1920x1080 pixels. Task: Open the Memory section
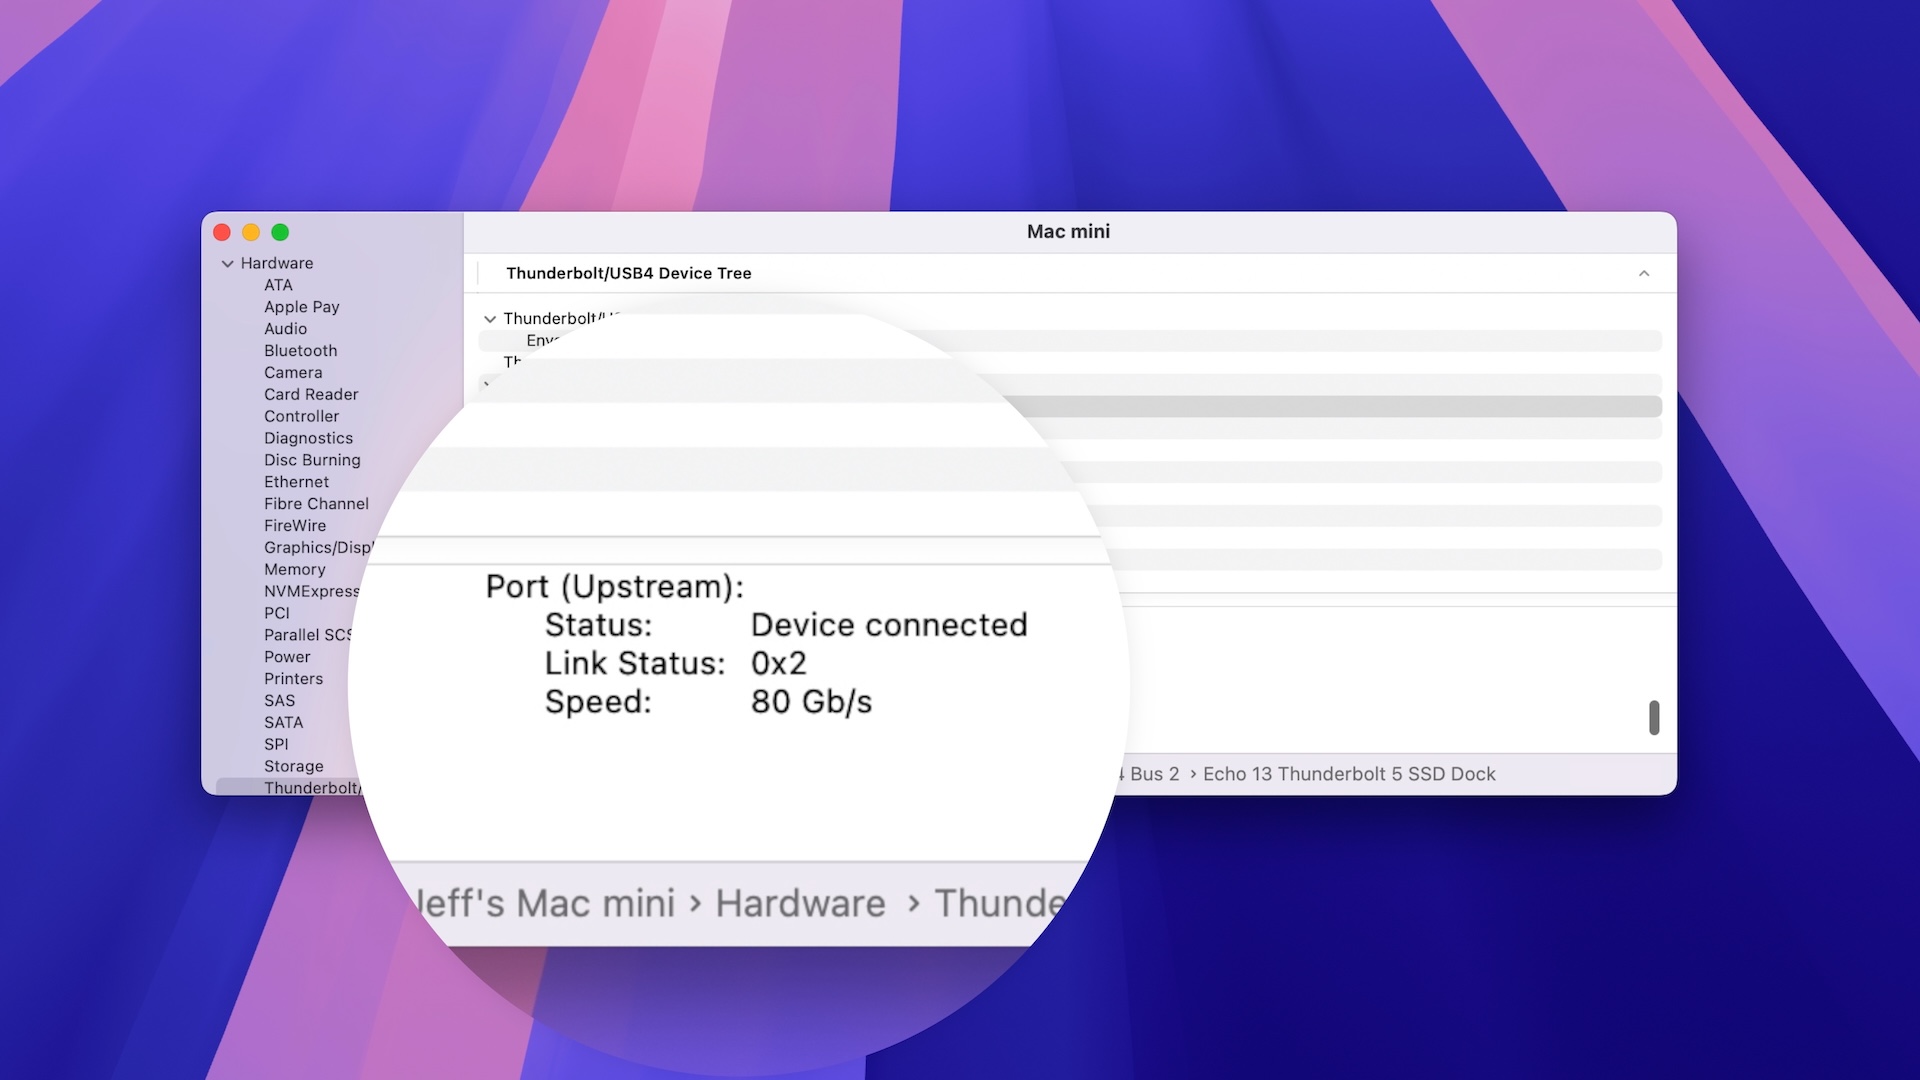(x=295, y=570)
